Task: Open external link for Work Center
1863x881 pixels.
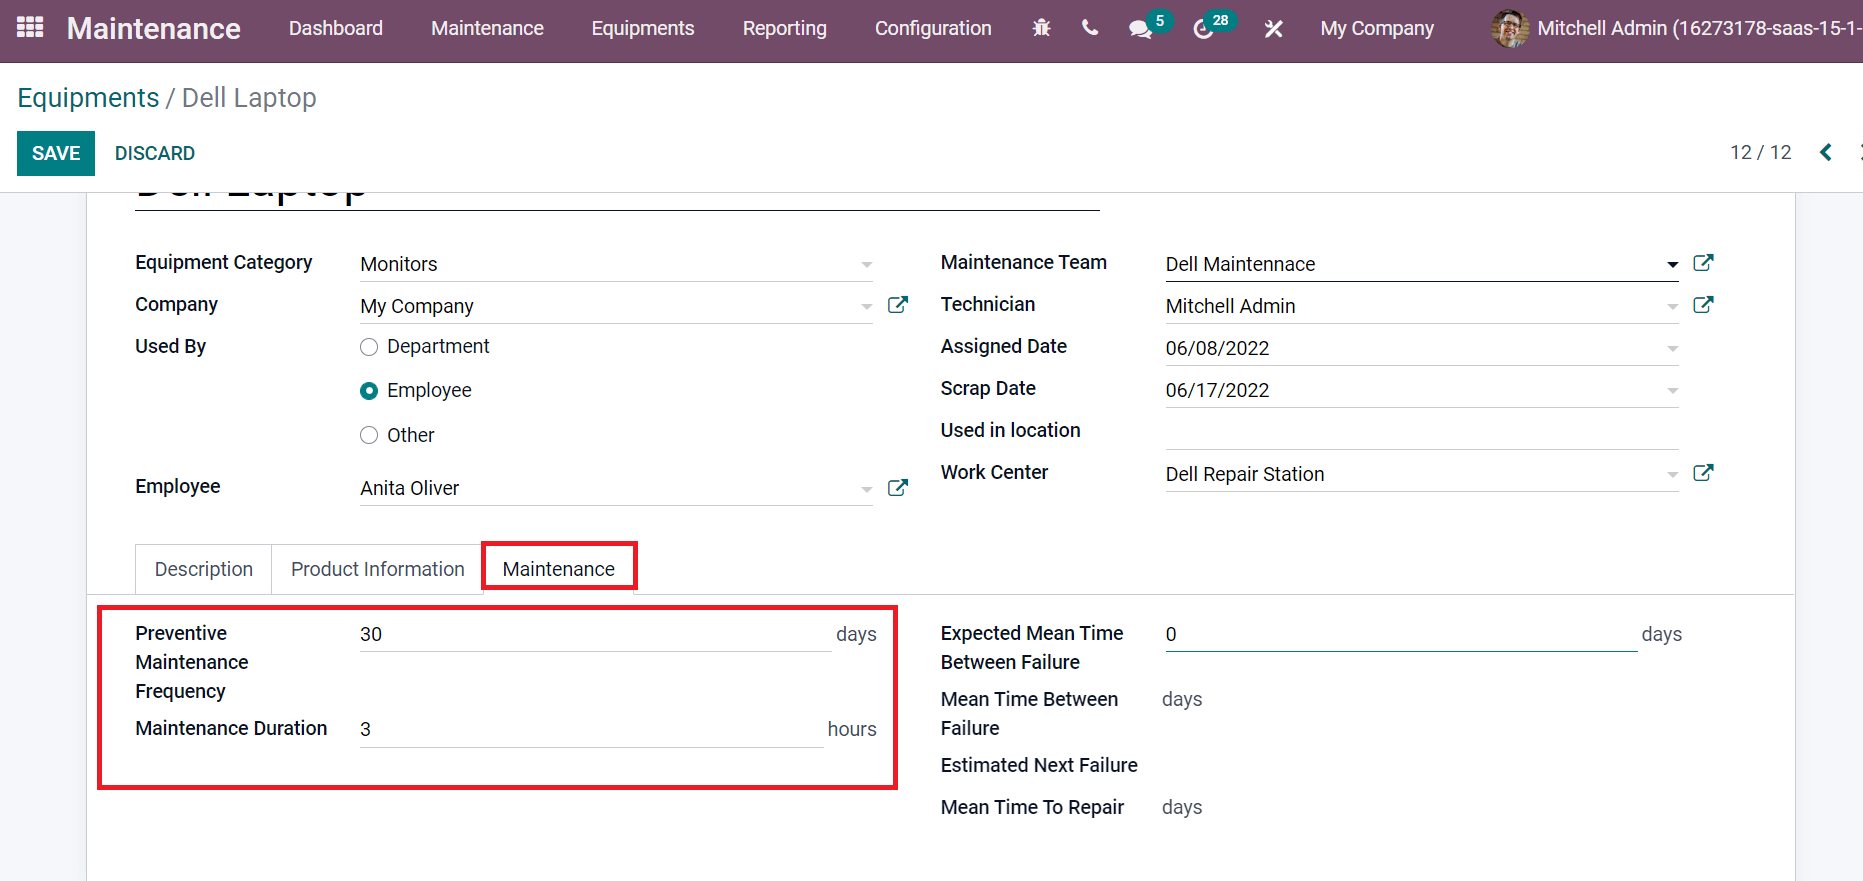Action: [x=1703, y=473]
